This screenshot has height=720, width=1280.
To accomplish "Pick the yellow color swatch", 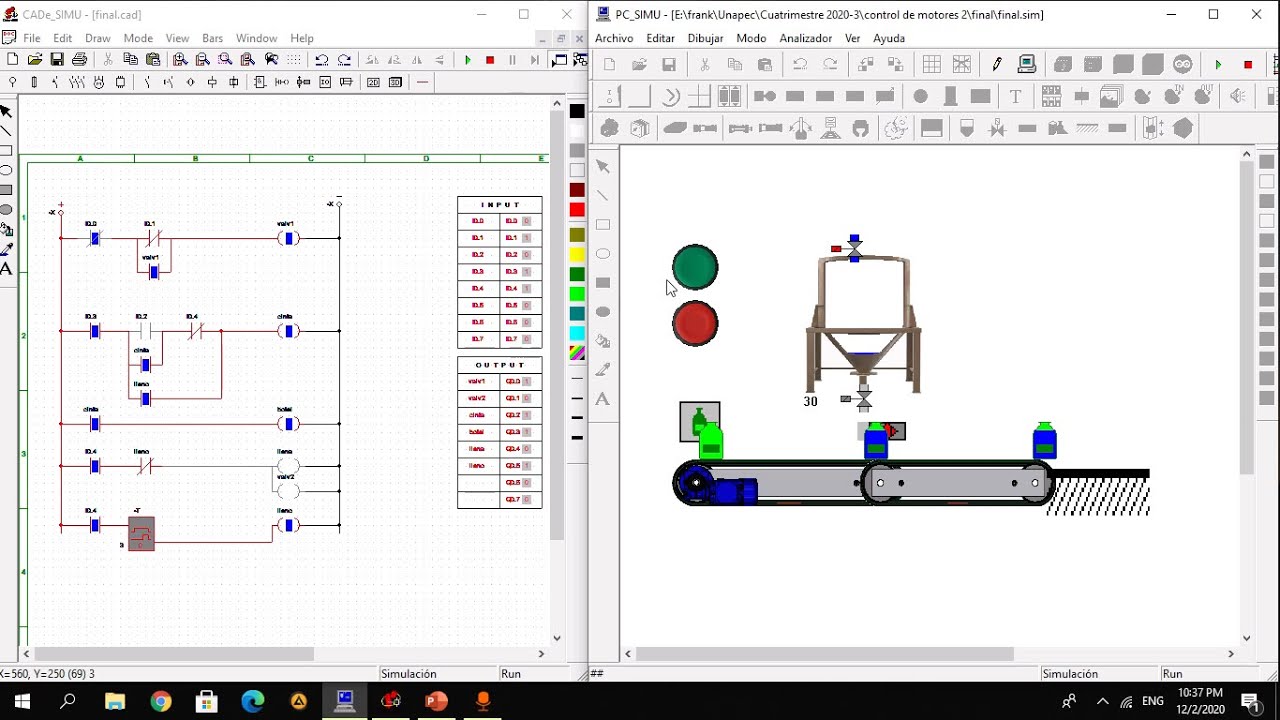I will pos(577,255).
